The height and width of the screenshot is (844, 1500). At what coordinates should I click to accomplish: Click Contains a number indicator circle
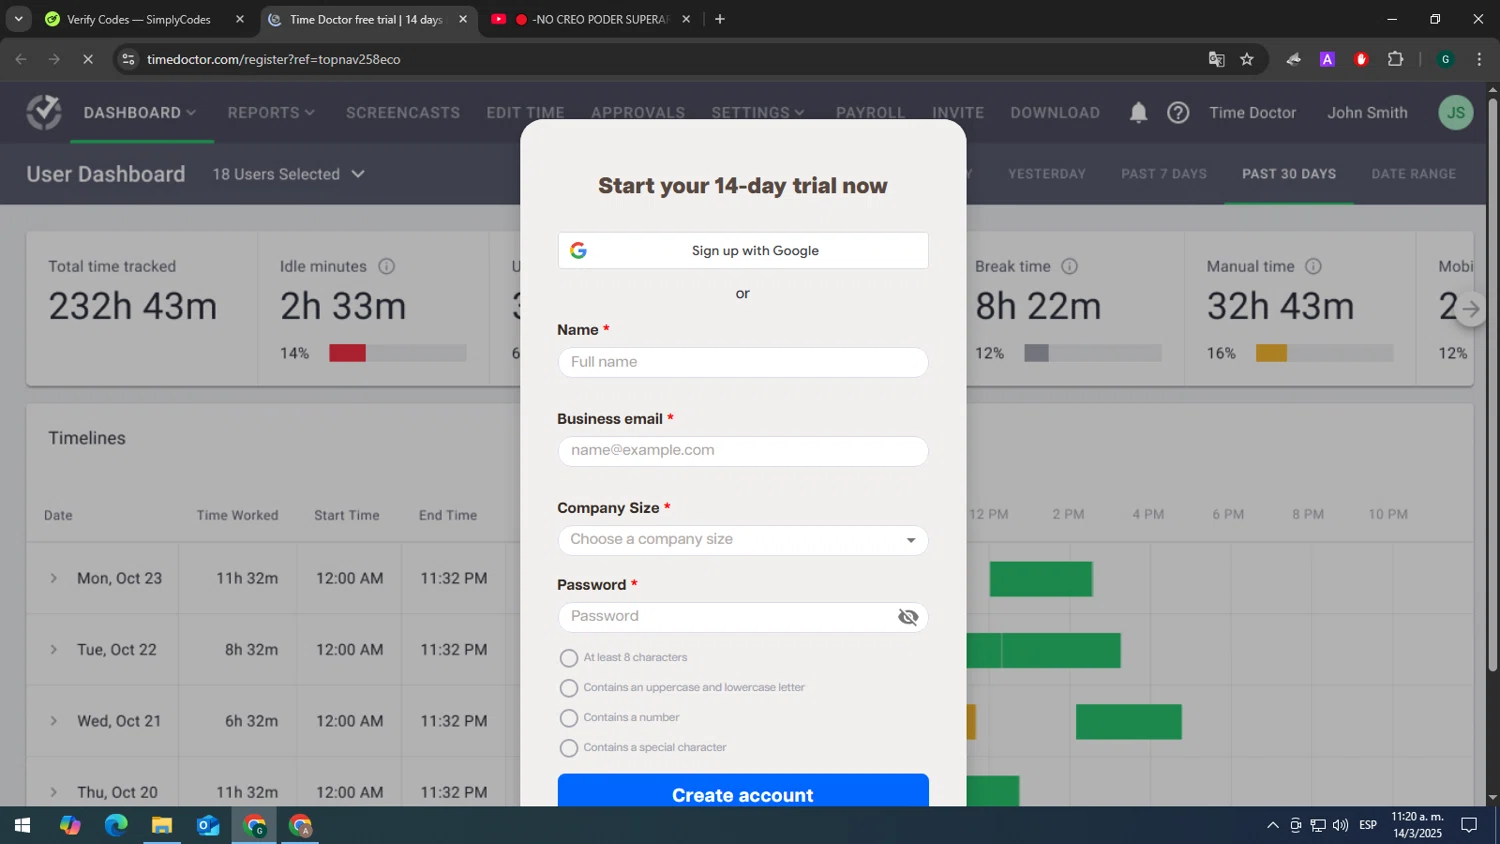point(569,718)
